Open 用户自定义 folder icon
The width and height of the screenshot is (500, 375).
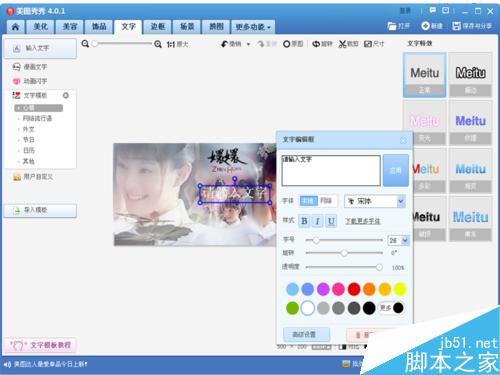(x=17, y=177)
